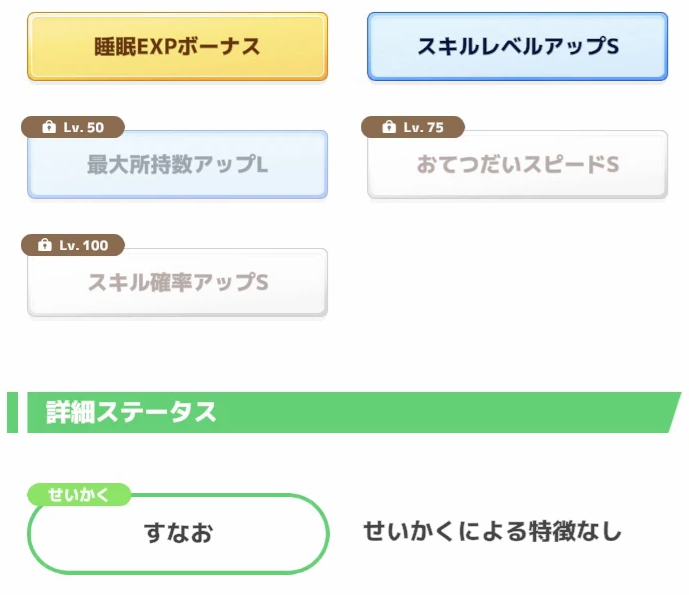Select the スキルレベルアップS sub-skill
Viewport: 689px width, 595px height.
click(518, 47)
